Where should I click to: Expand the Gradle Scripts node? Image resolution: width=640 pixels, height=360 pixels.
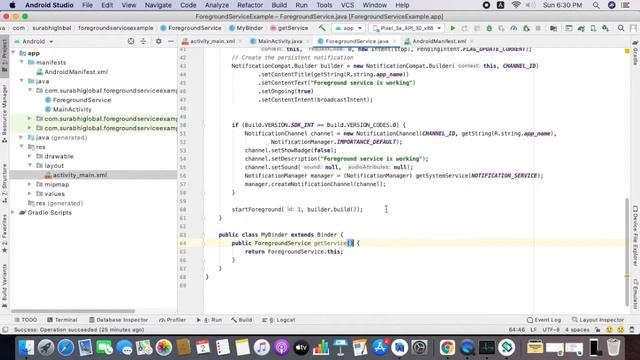14,213
